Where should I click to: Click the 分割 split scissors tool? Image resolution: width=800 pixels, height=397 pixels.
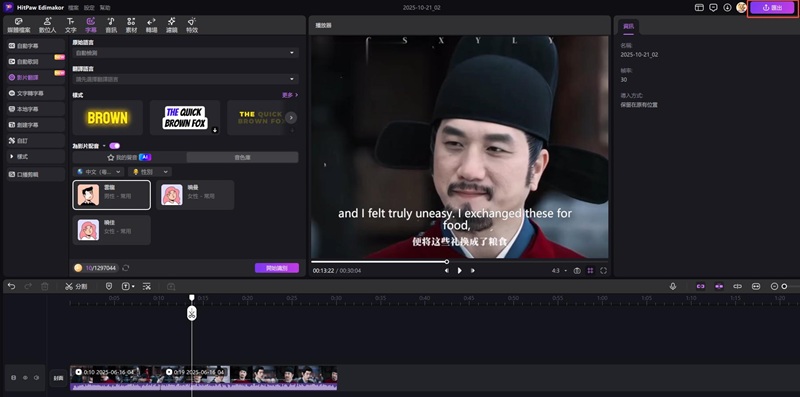pyautogui.click(x=76, y=286)
